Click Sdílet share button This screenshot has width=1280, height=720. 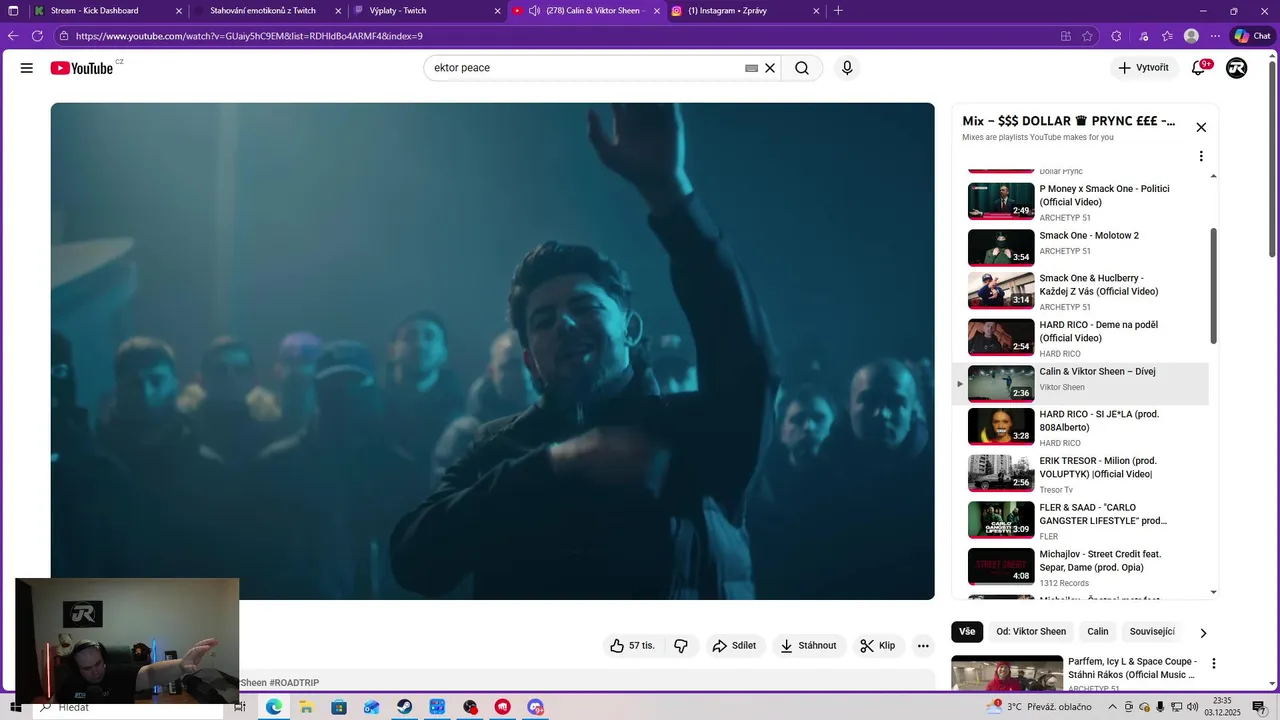click(x=734, y=646)
